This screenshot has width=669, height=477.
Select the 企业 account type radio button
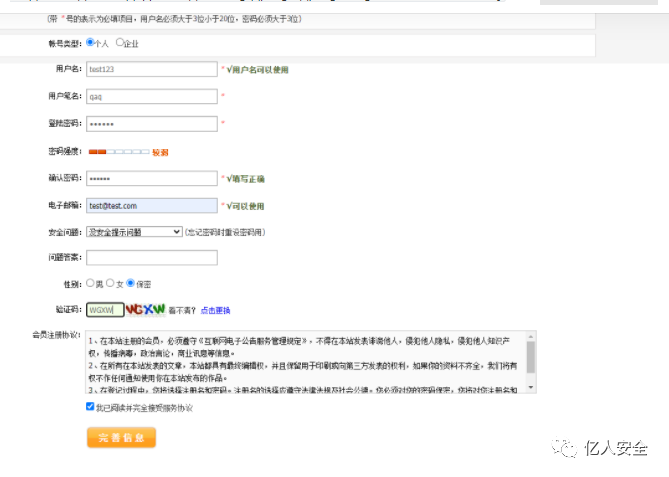(x=120, y=43)
